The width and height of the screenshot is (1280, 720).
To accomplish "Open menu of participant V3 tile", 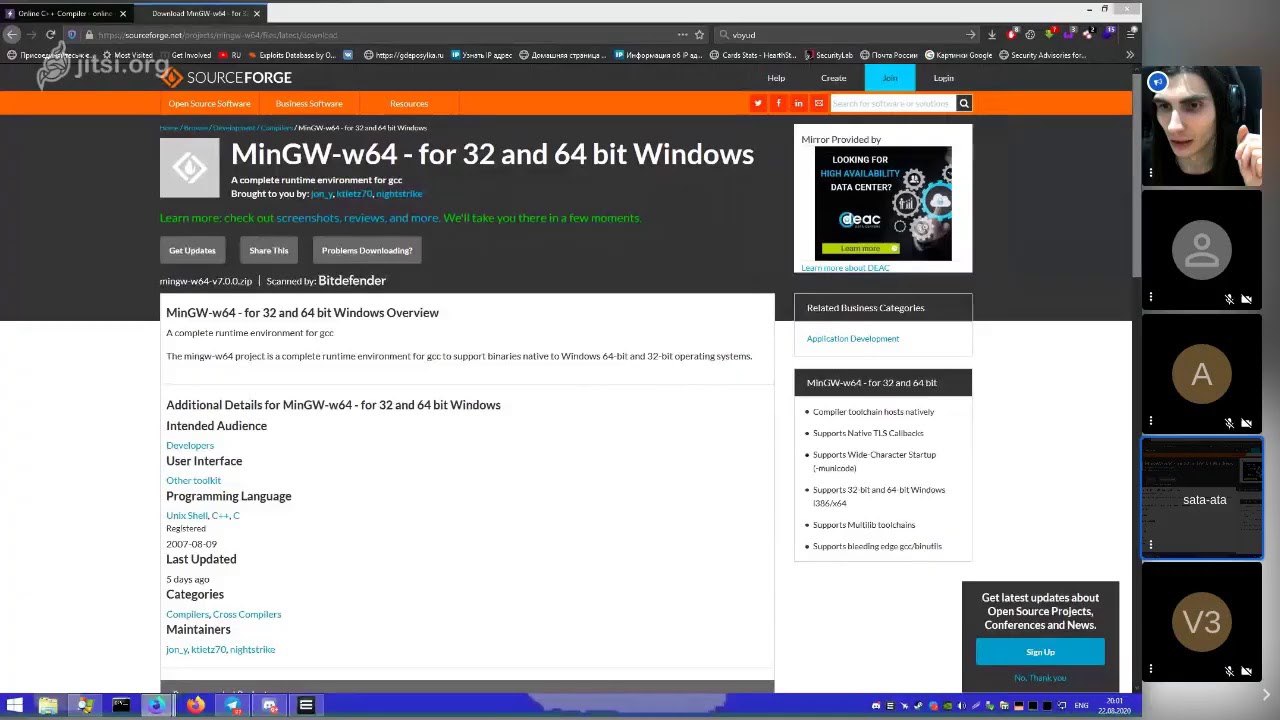I will [1151, 669].
